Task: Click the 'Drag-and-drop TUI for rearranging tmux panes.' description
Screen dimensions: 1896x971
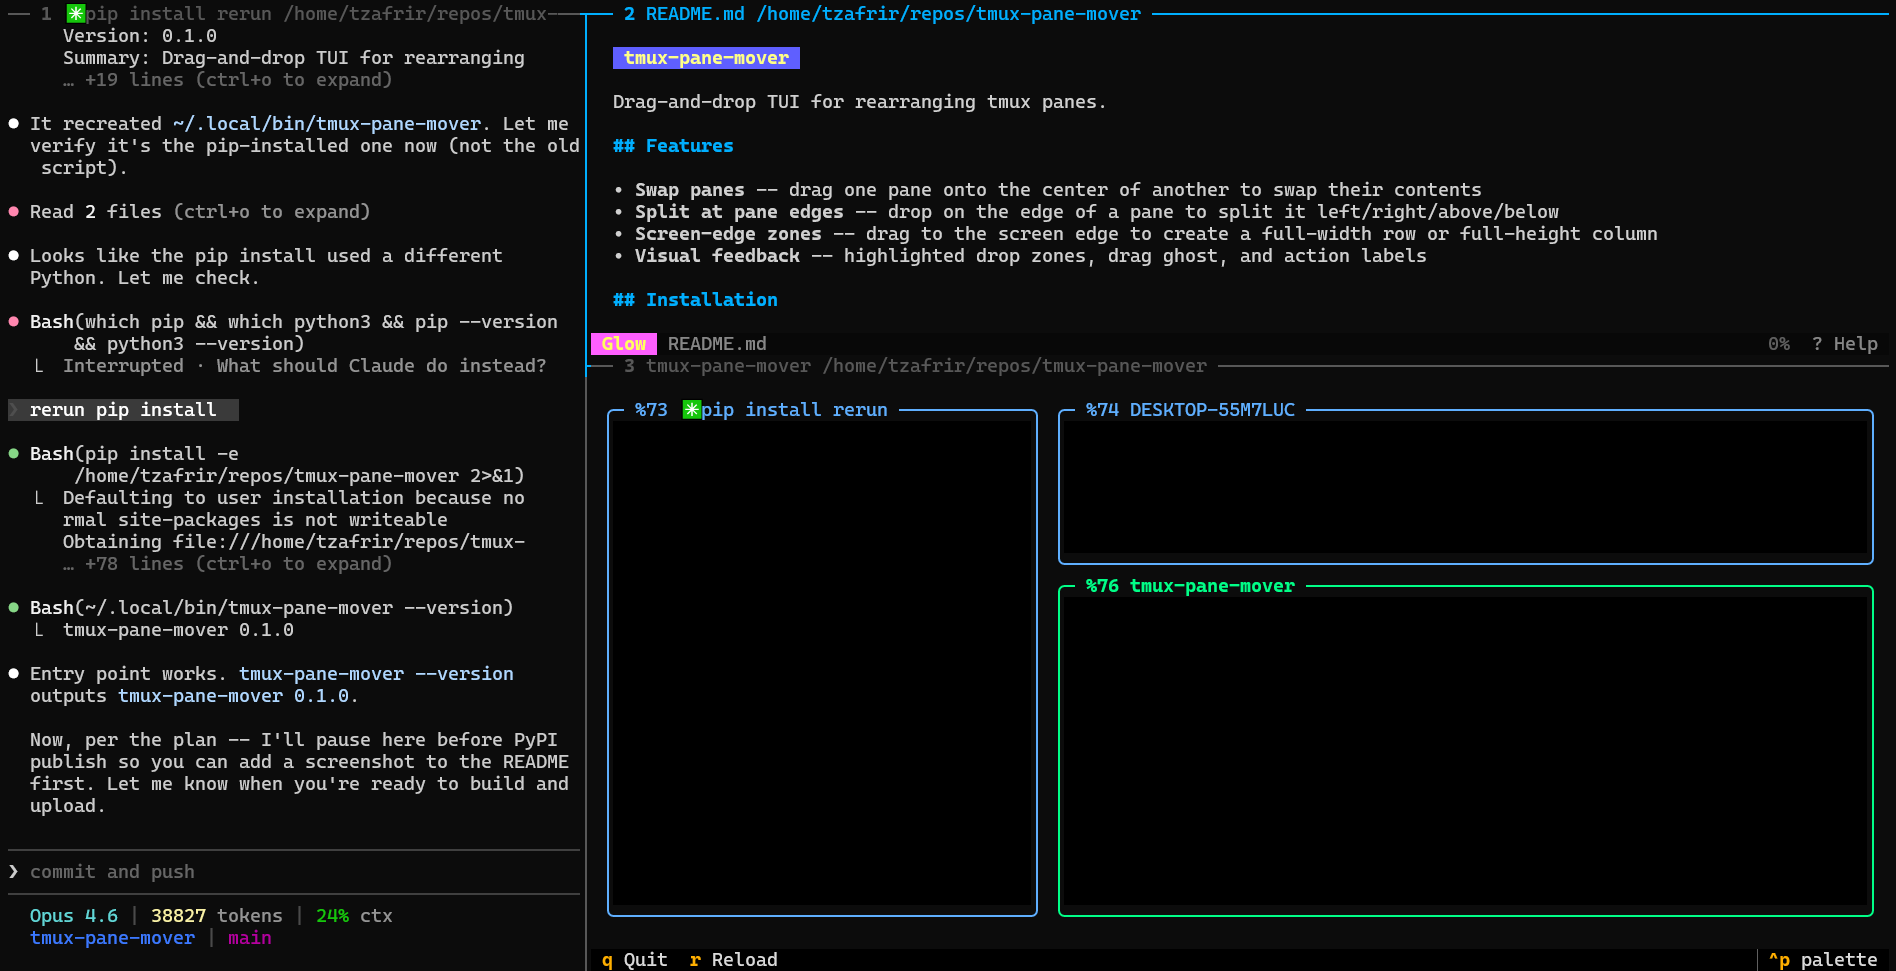Action: pyautogui.click(x=860, y=102)
